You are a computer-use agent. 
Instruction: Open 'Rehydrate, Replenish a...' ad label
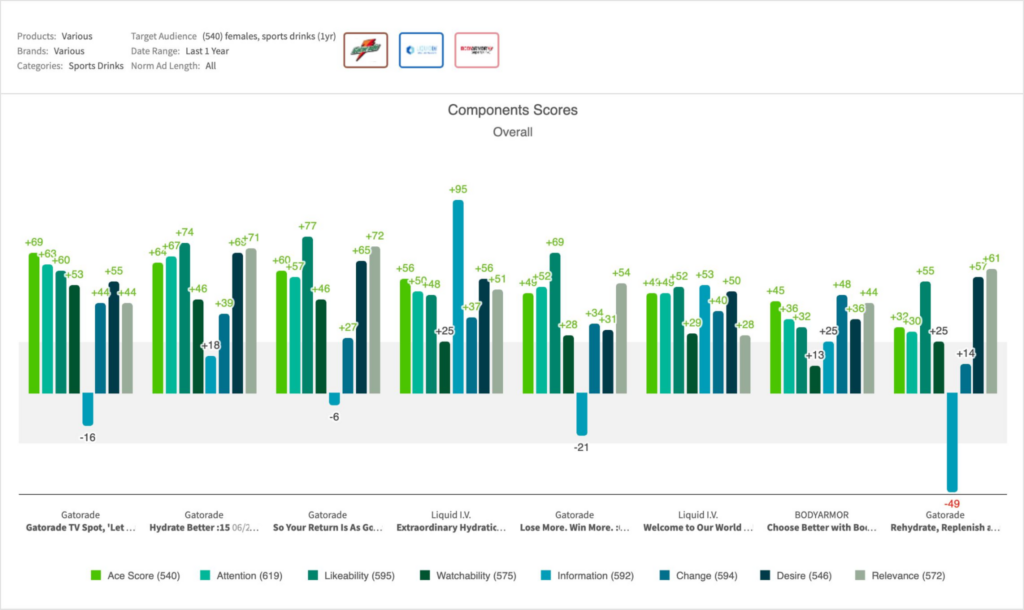945,528
